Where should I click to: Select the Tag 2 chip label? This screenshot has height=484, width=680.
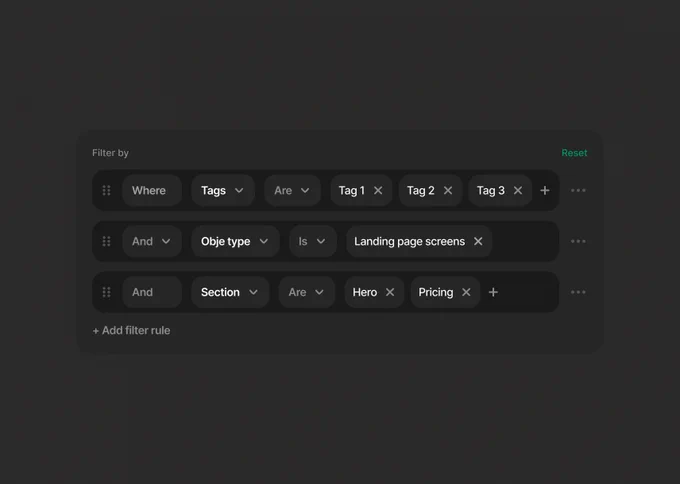pos(421,190)
